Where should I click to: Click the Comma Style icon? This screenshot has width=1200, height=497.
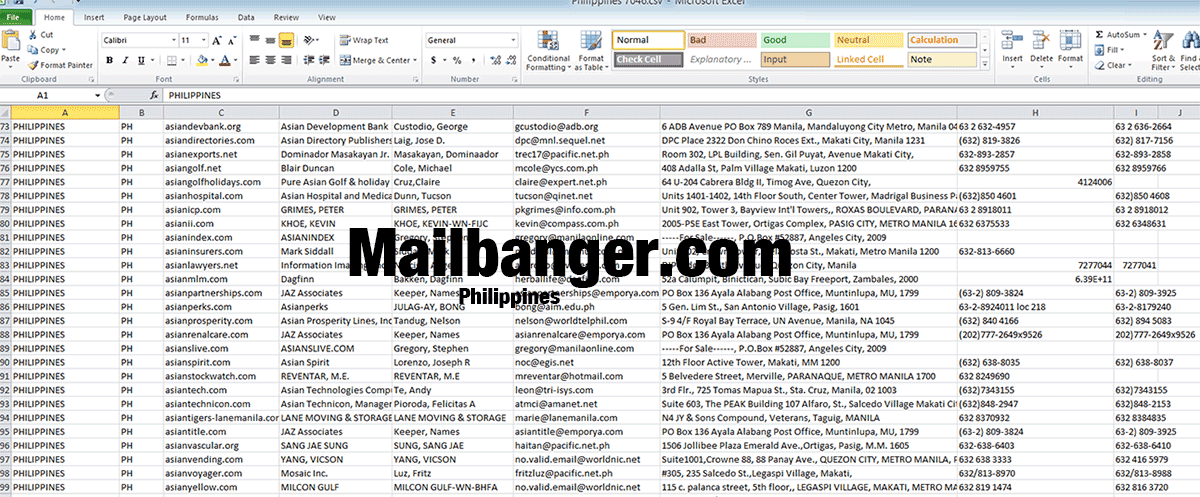471,60
